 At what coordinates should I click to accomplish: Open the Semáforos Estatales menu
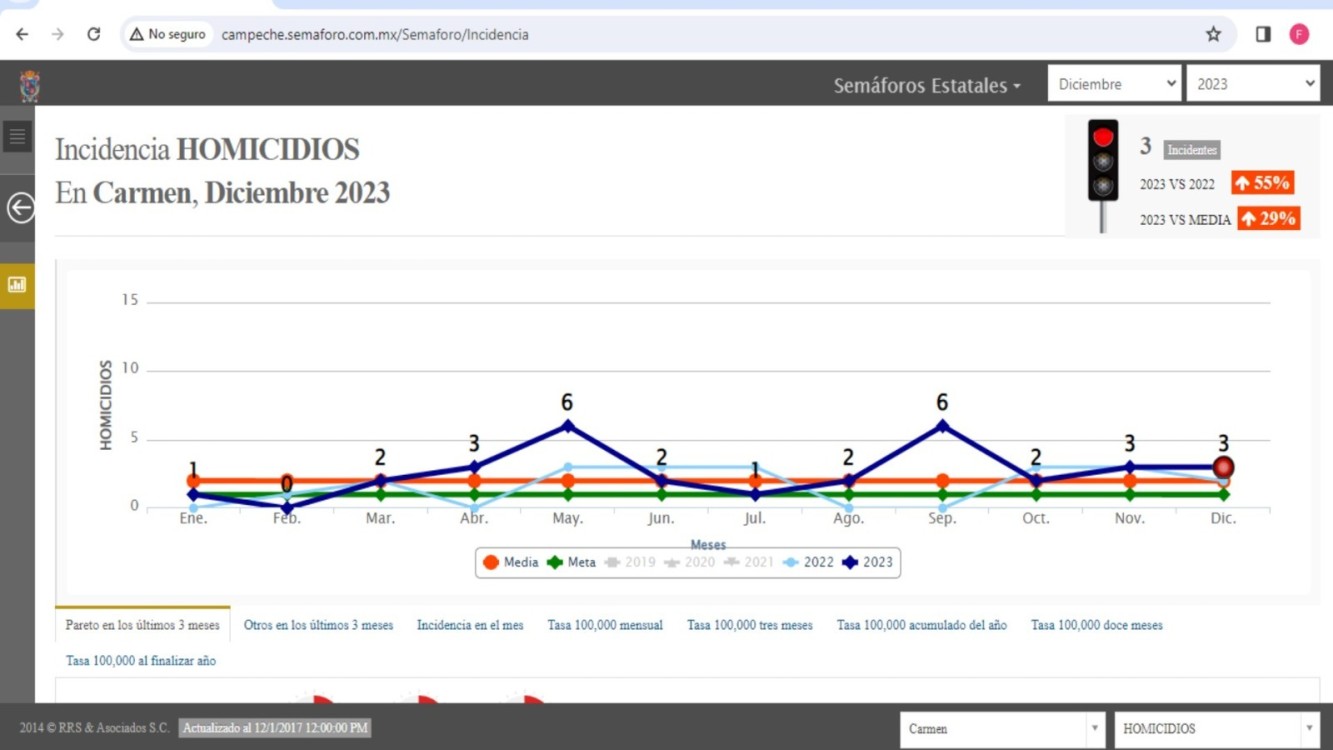point(927,86)
